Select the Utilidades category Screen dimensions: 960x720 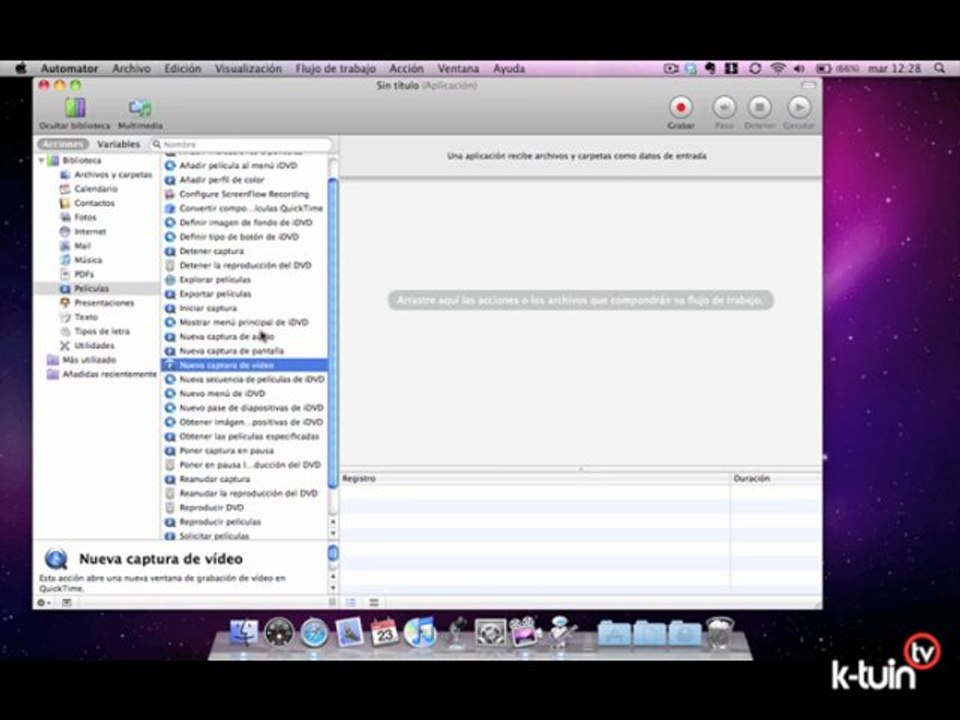click(94, 345)
